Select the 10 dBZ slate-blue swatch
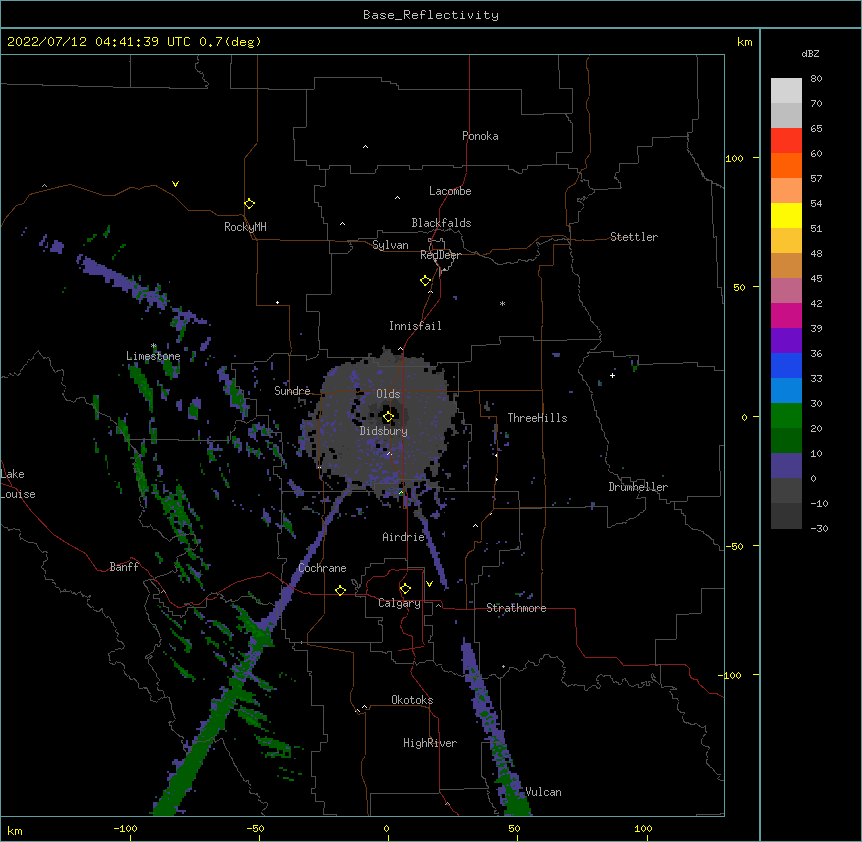862x842 pixels. pyautogui.click(x=786, y=466)
